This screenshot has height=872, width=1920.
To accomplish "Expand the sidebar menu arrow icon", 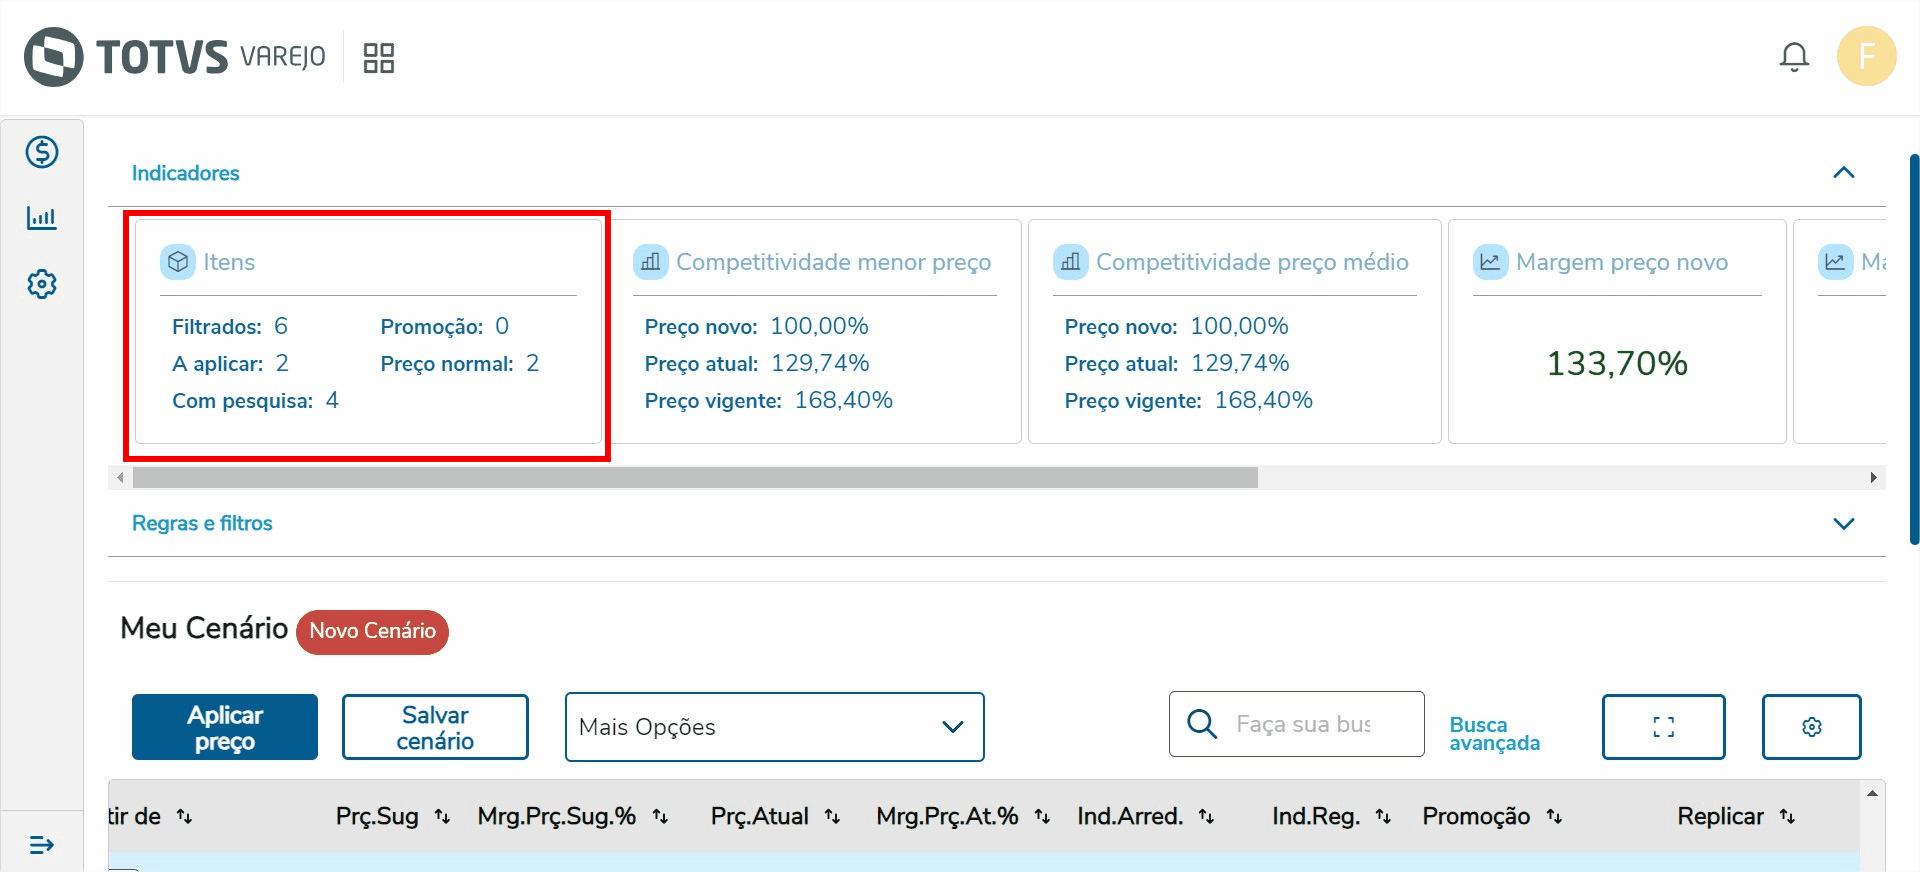I will point(42,845).
